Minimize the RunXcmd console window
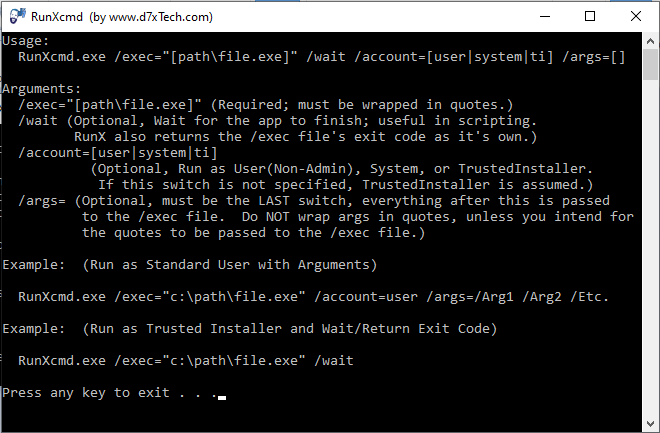The image size is (660, 433). [545, 16]
